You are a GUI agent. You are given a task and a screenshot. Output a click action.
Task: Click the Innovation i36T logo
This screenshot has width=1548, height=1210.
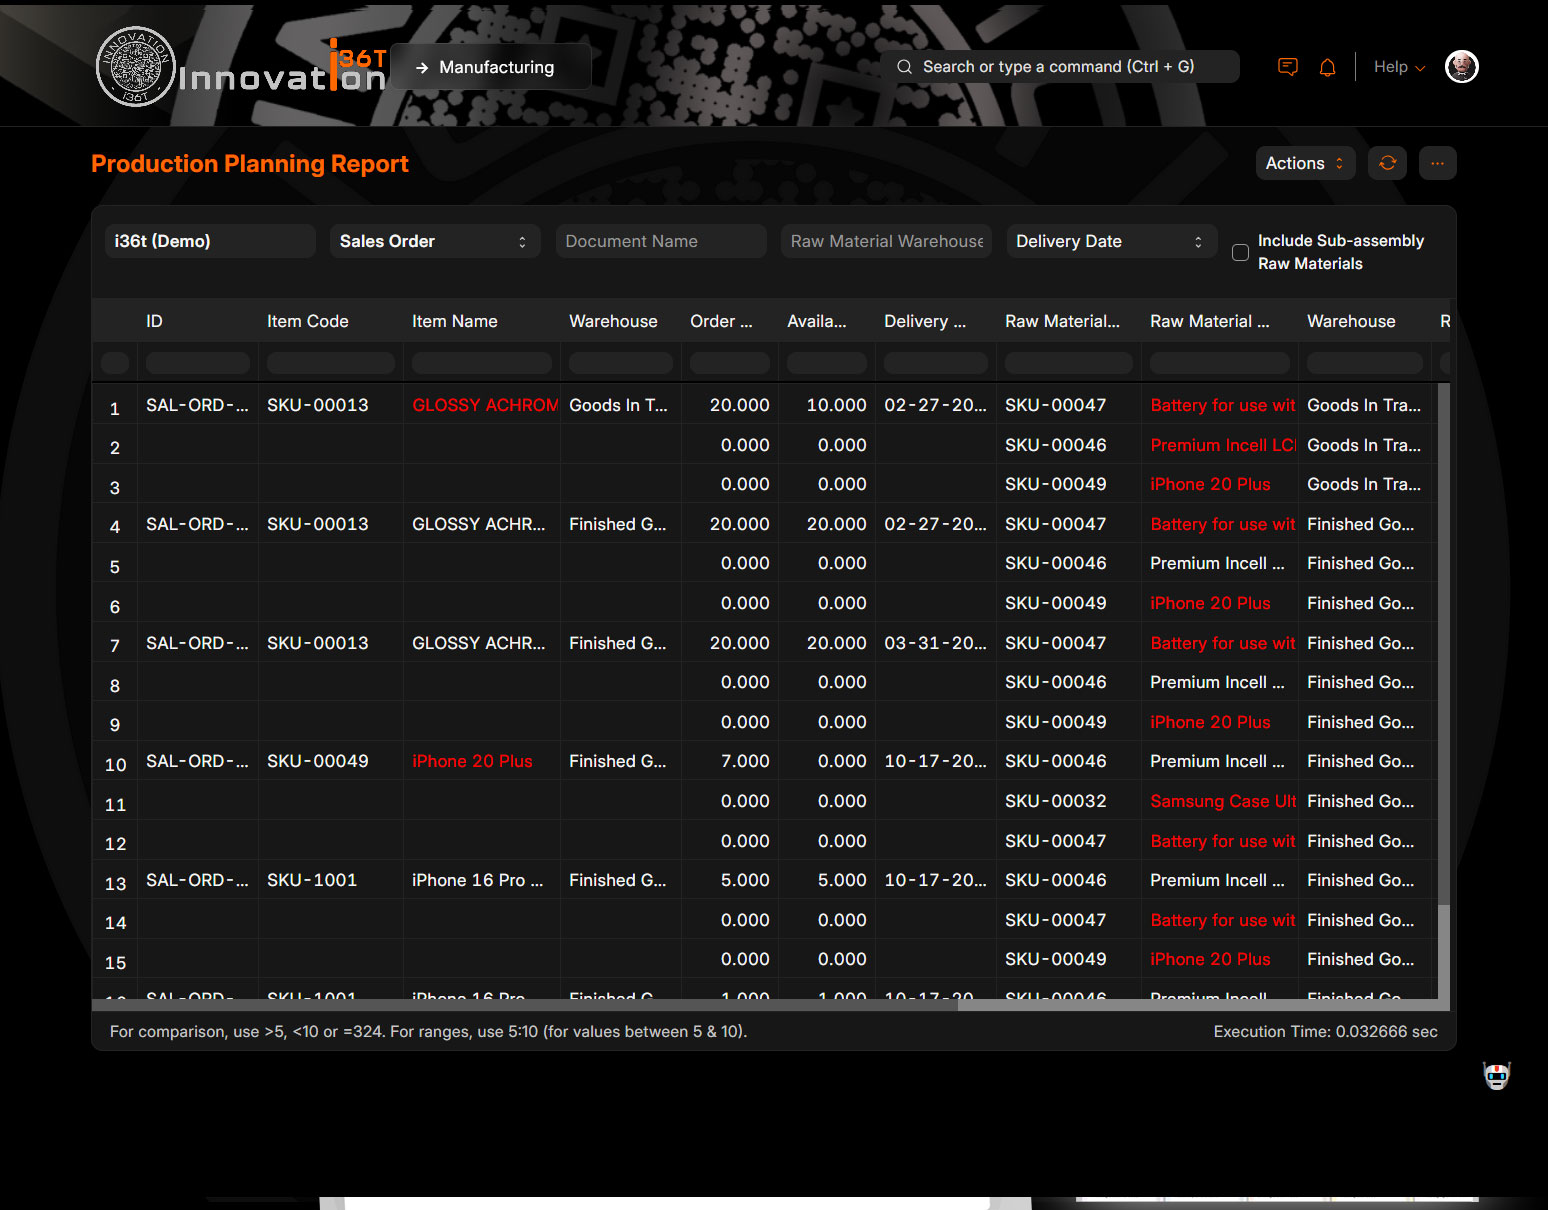pyautogui.click(x=240, y=67)
